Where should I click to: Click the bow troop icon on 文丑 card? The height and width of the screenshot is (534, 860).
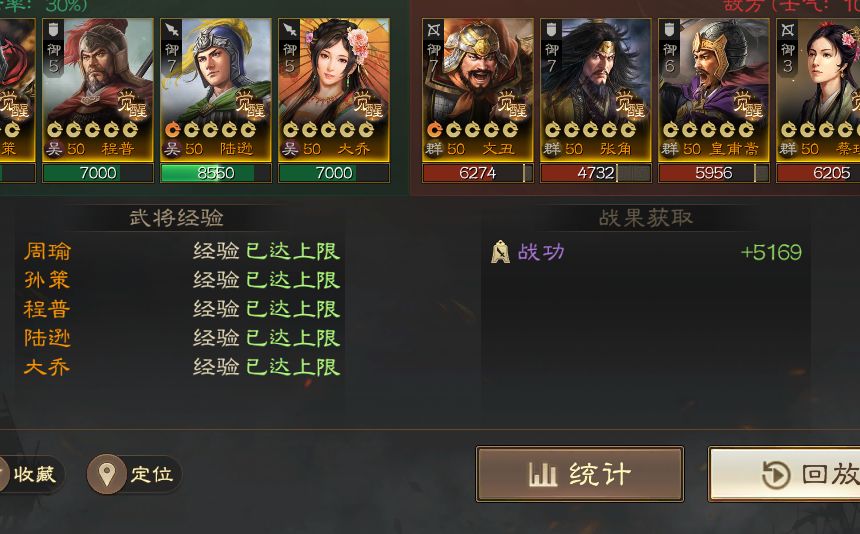(x=434, y=30)
